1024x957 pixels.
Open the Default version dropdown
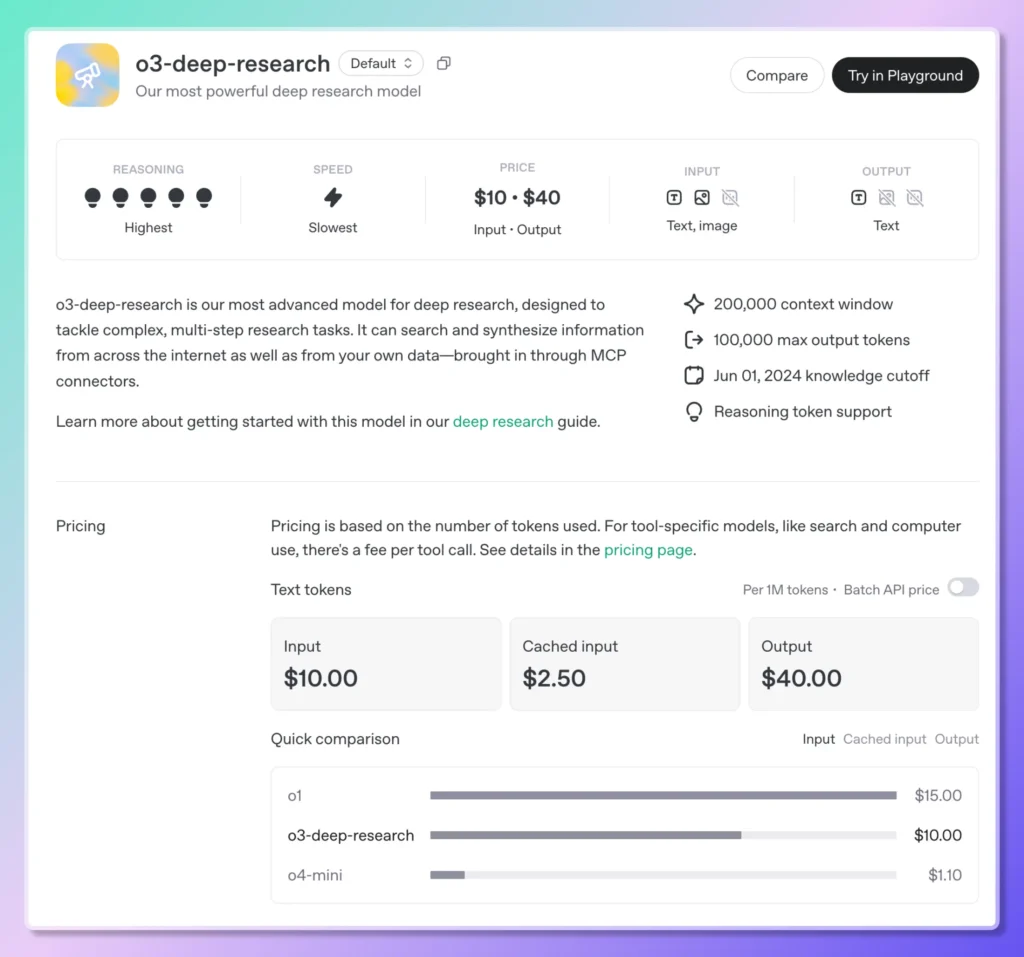click(x=381, y=64)
